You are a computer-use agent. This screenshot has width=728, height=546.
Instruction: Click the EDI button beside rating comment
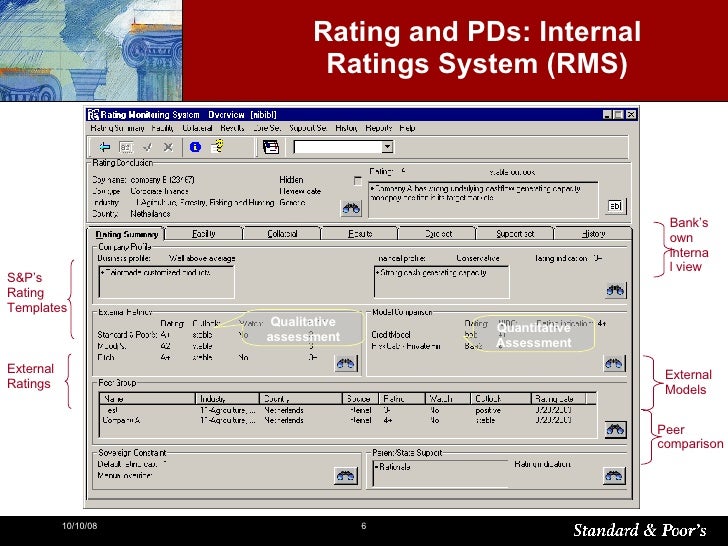(615, 206)
